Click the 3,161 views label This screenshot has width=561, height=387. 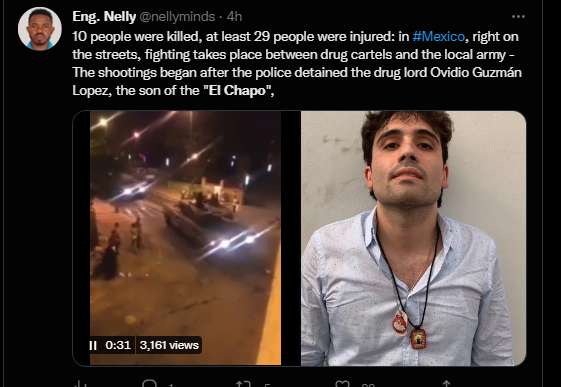click(x=169, y=345)
